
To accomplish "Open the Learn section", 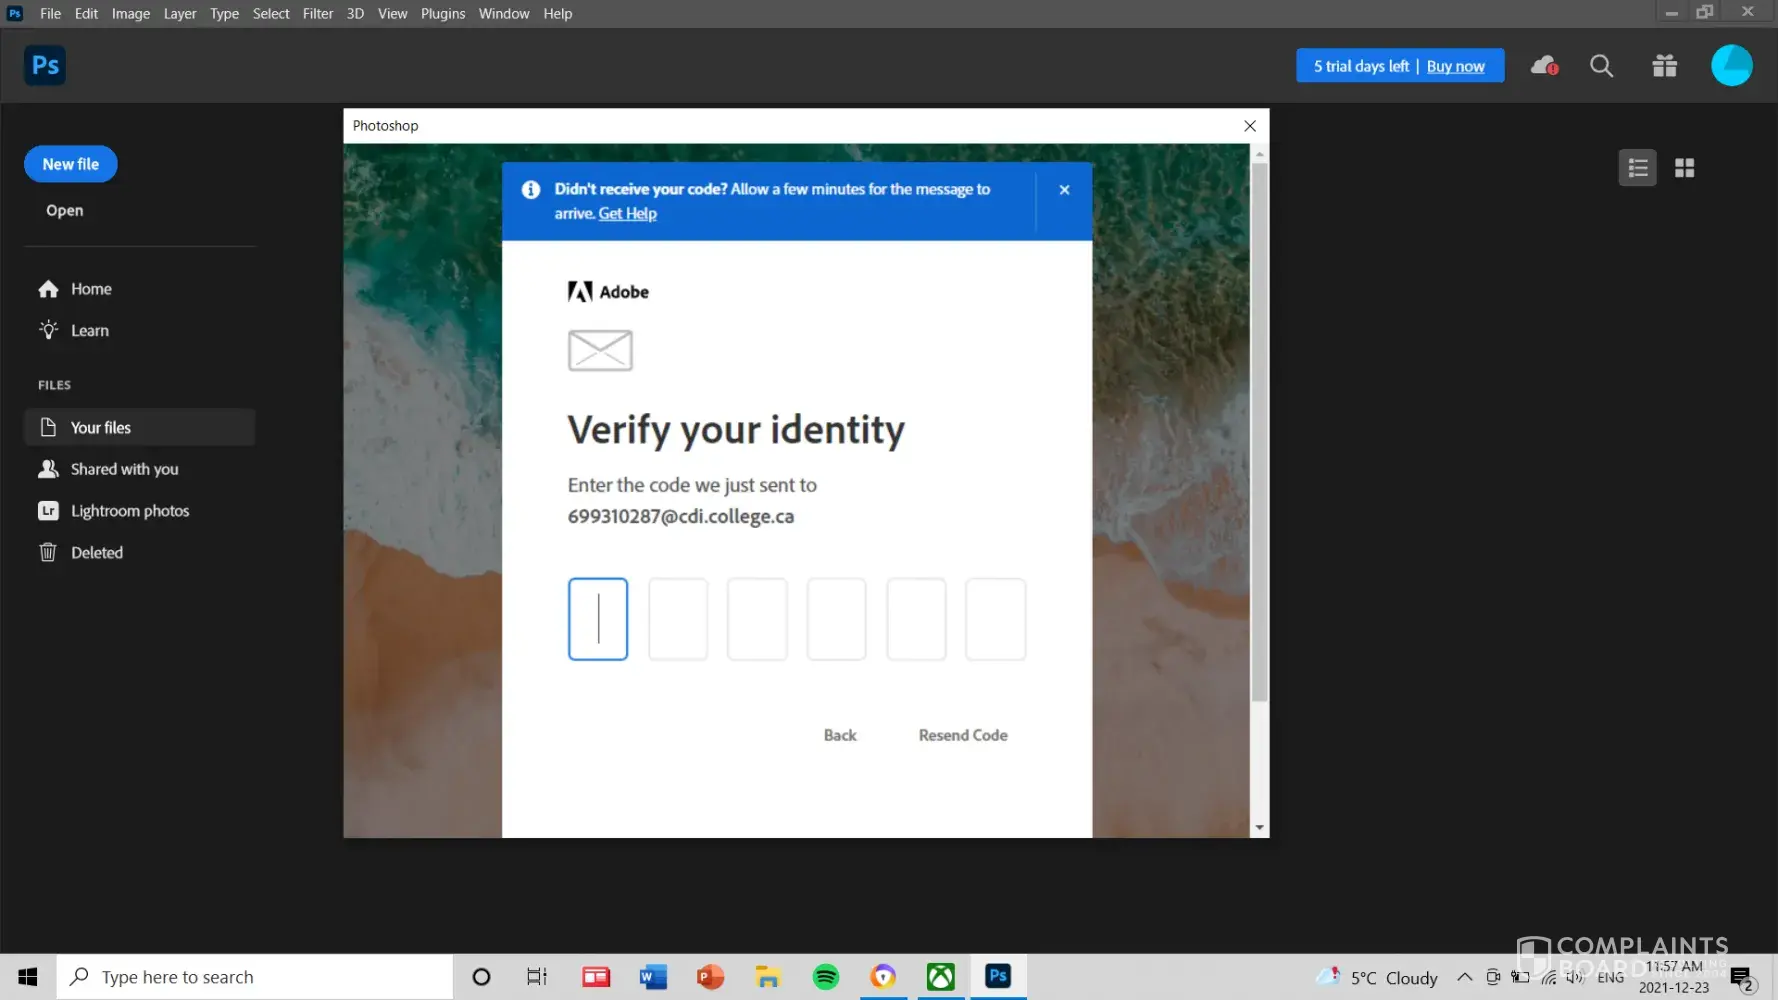I will [x=89, y=331].
